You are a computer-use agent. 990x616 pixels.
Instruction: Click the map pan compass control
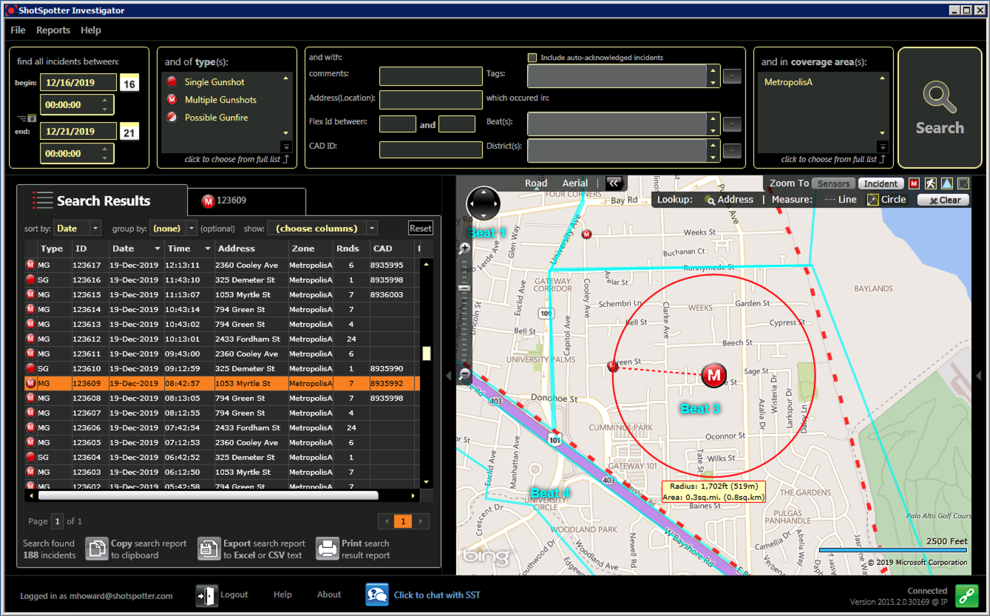click(x=484, y=203)
